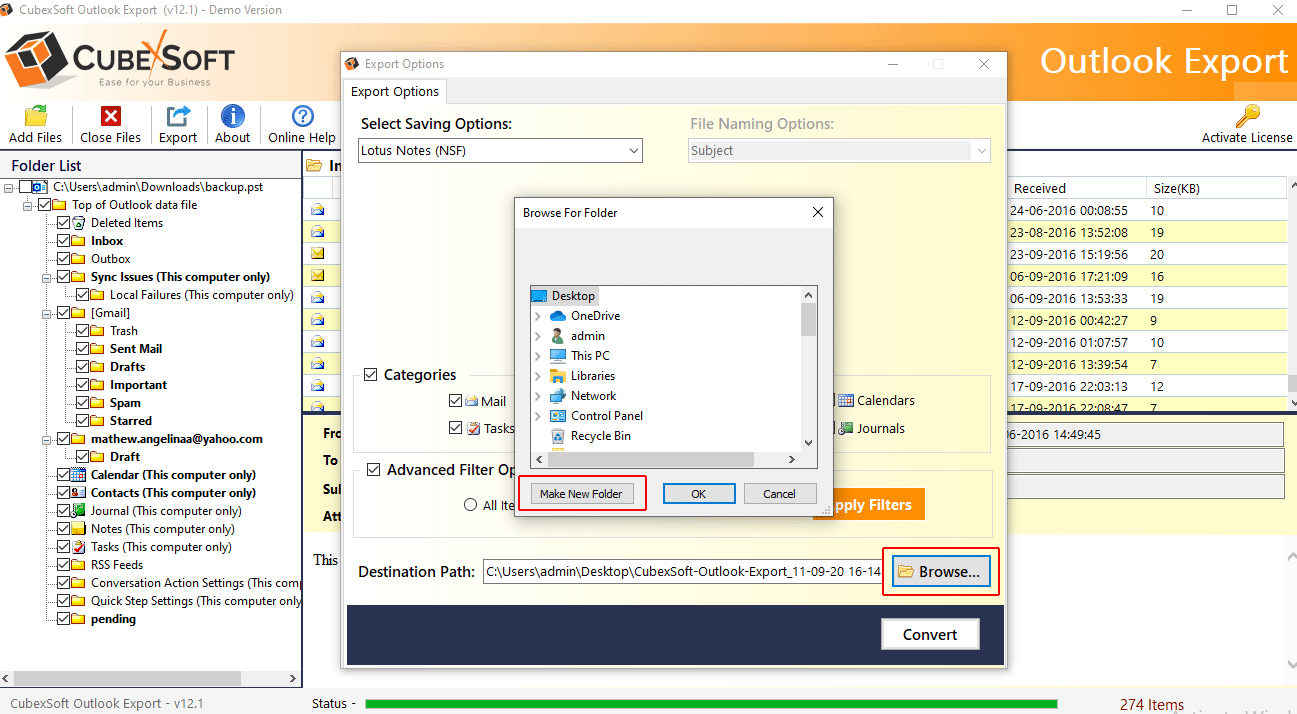The width and height of the screenshot is (1297, 714).
Task: Sort by the Size(KB) column header
Action: pyautogui.click(x=1216, y=188)
